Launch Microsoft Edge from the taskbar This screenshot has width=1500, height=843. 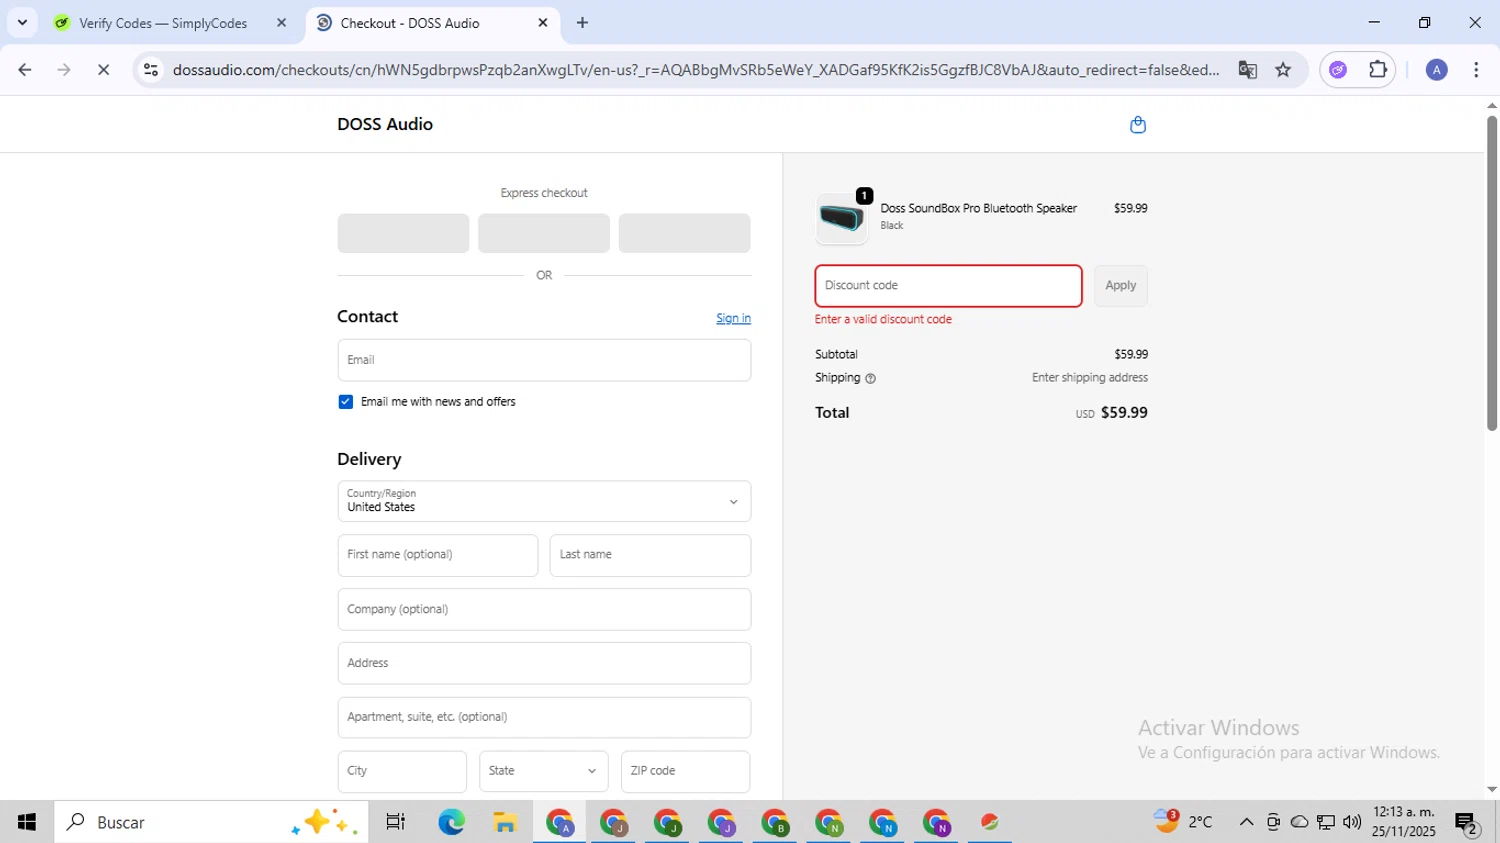pos(451,822)
